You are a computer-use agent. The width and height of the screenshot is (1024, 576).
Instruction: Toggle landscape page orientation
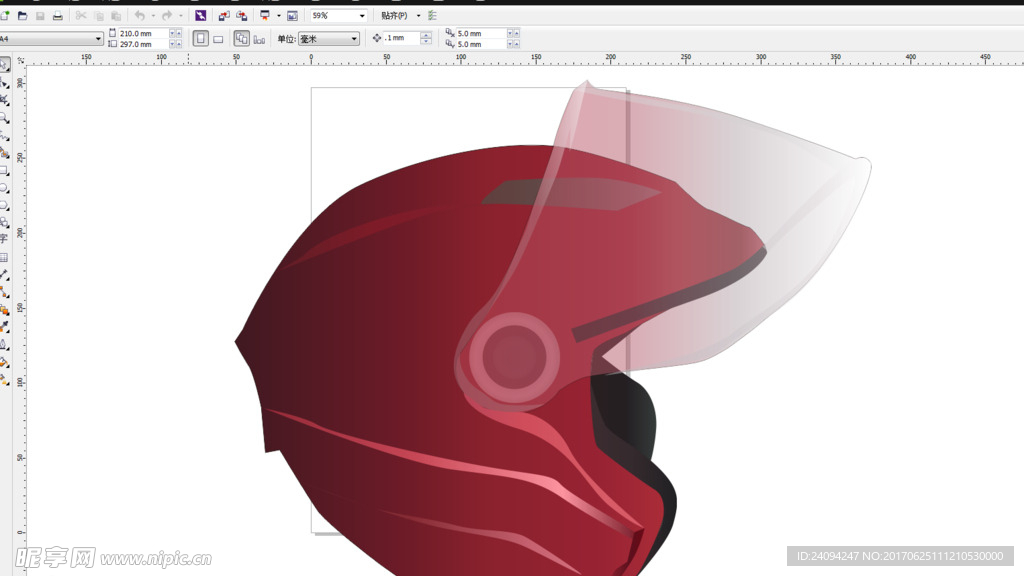pyautogui.click(x=218, y=38)
